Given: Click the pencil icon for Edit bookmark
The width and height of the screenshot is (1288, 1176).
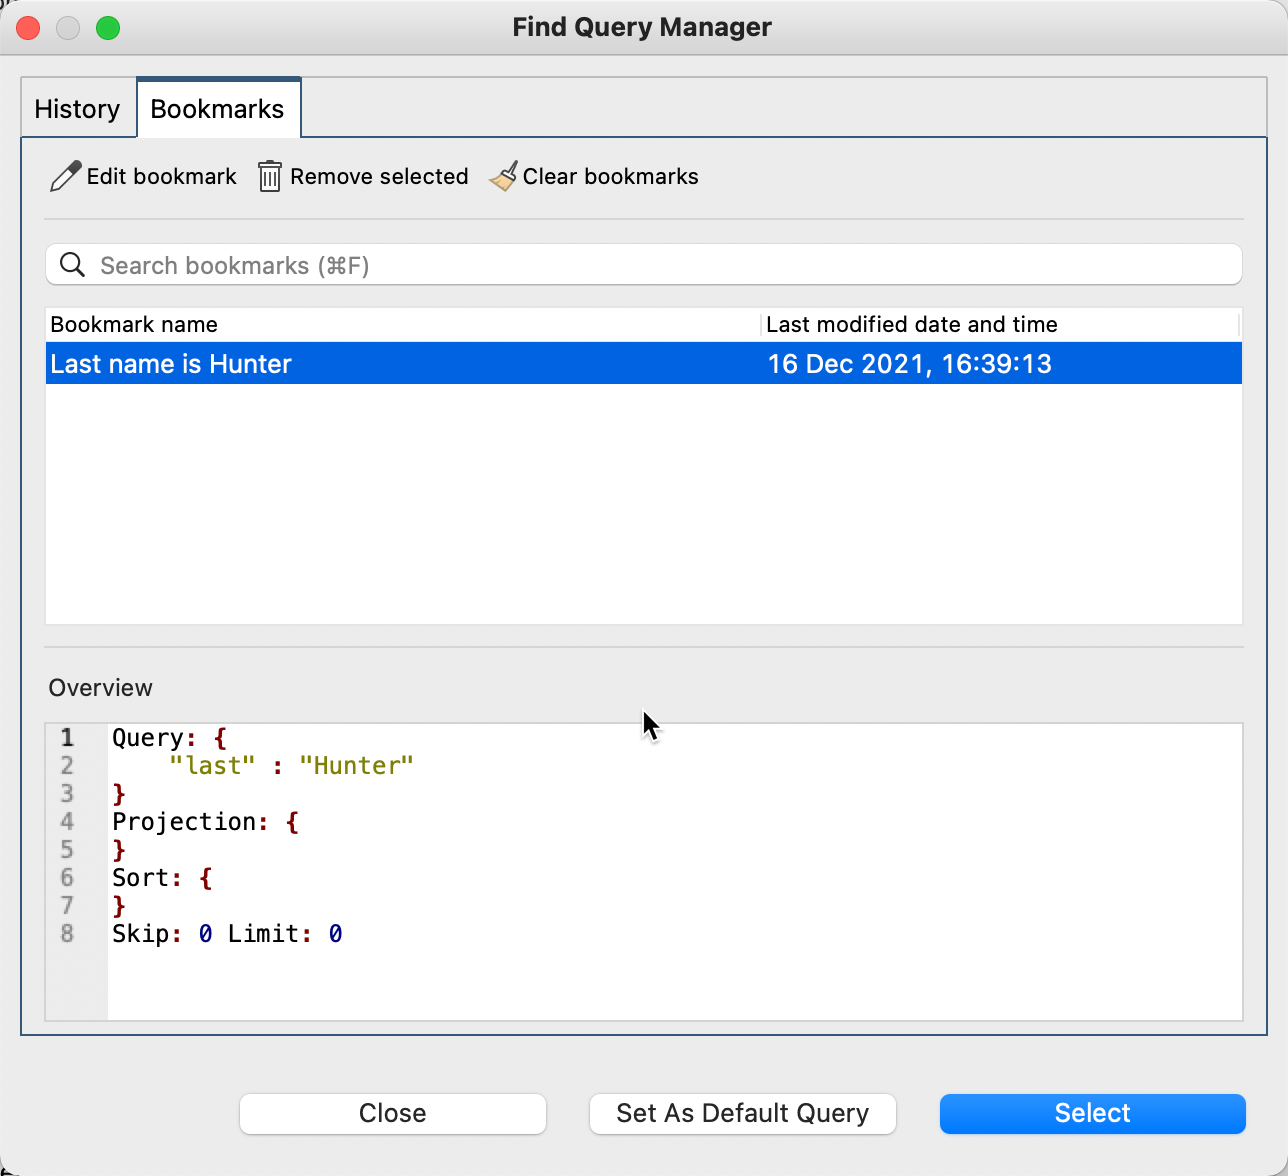Looking at the screenshot, I should pos(65,177).
